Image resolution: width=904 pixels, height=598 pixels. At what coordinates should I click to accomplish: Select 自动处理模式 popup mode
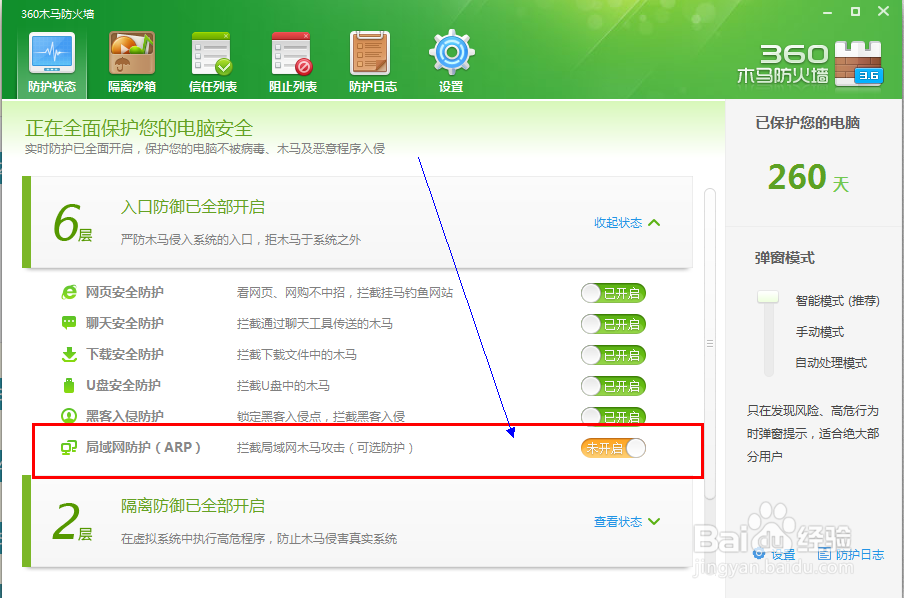coord(831,363)
